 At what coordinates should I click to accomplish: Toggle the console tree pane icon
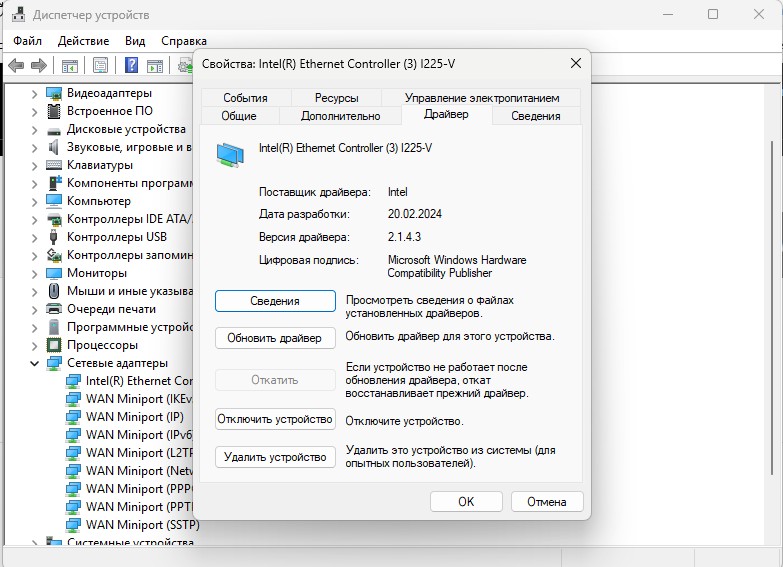[69, 65]
